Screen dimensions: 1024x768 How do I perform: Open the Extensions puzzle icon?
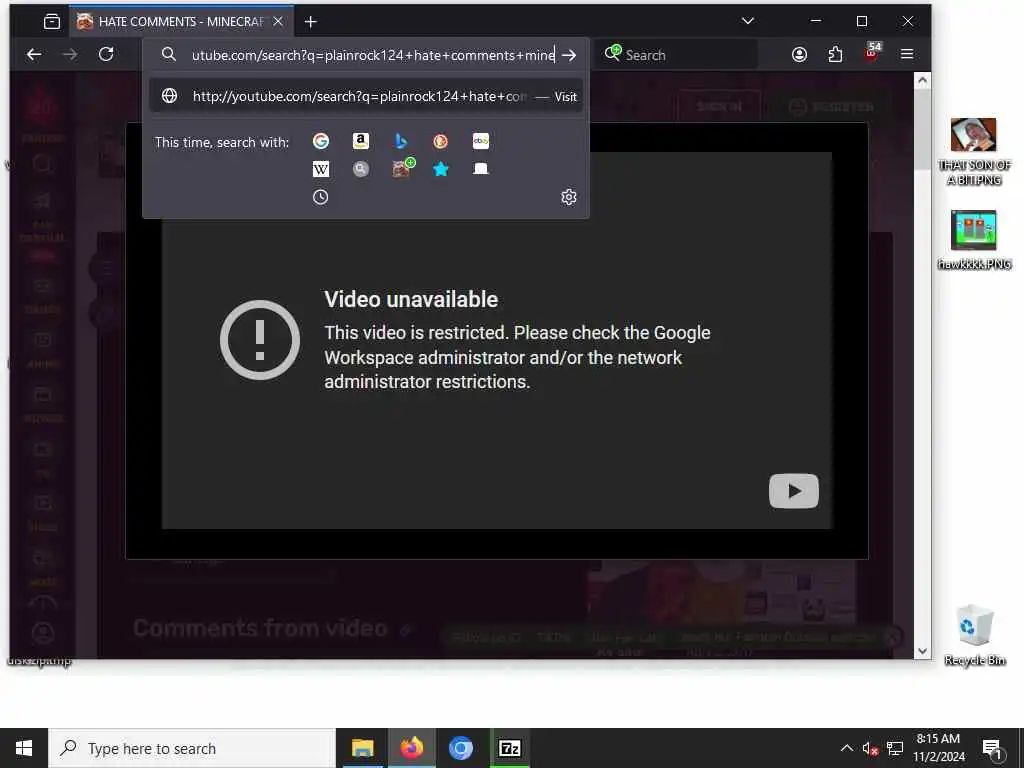tap(835, 54)
